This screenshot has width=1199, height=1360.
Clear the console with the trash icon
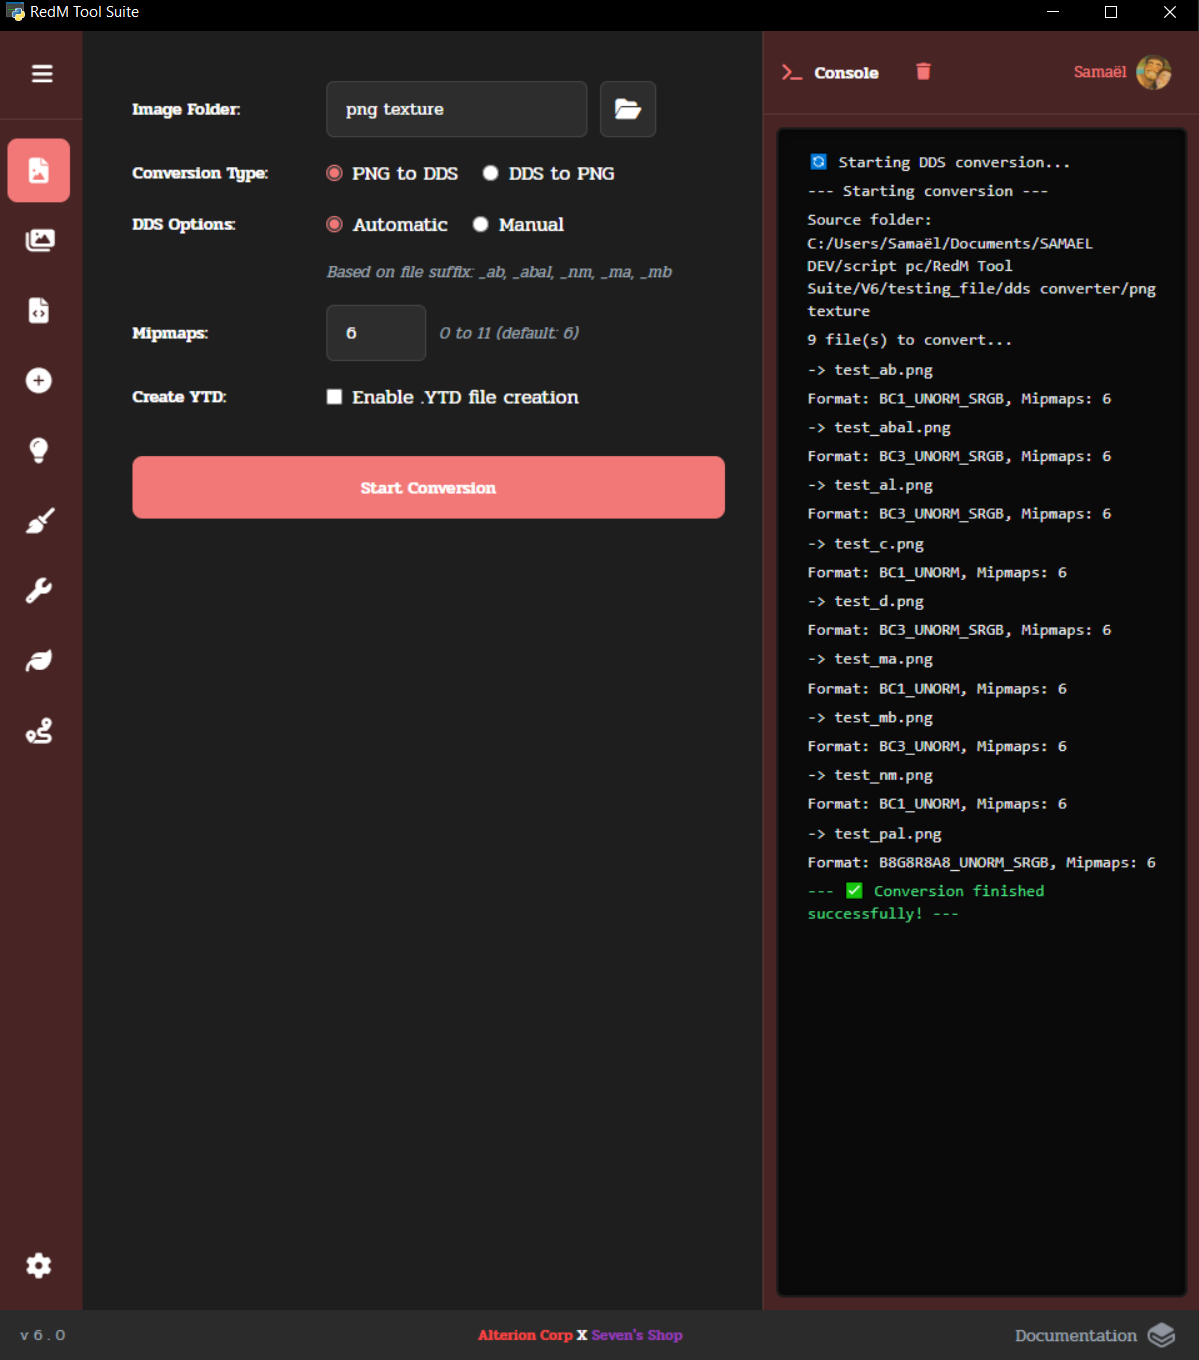pos(923,72)
